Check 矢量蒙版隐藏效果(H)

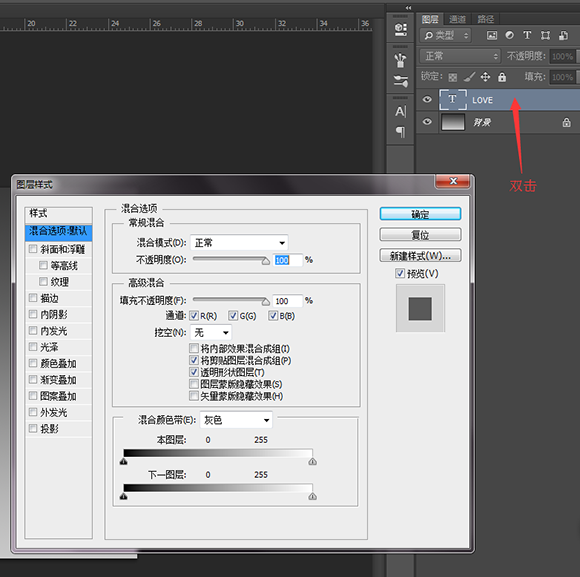coord(194,396)
